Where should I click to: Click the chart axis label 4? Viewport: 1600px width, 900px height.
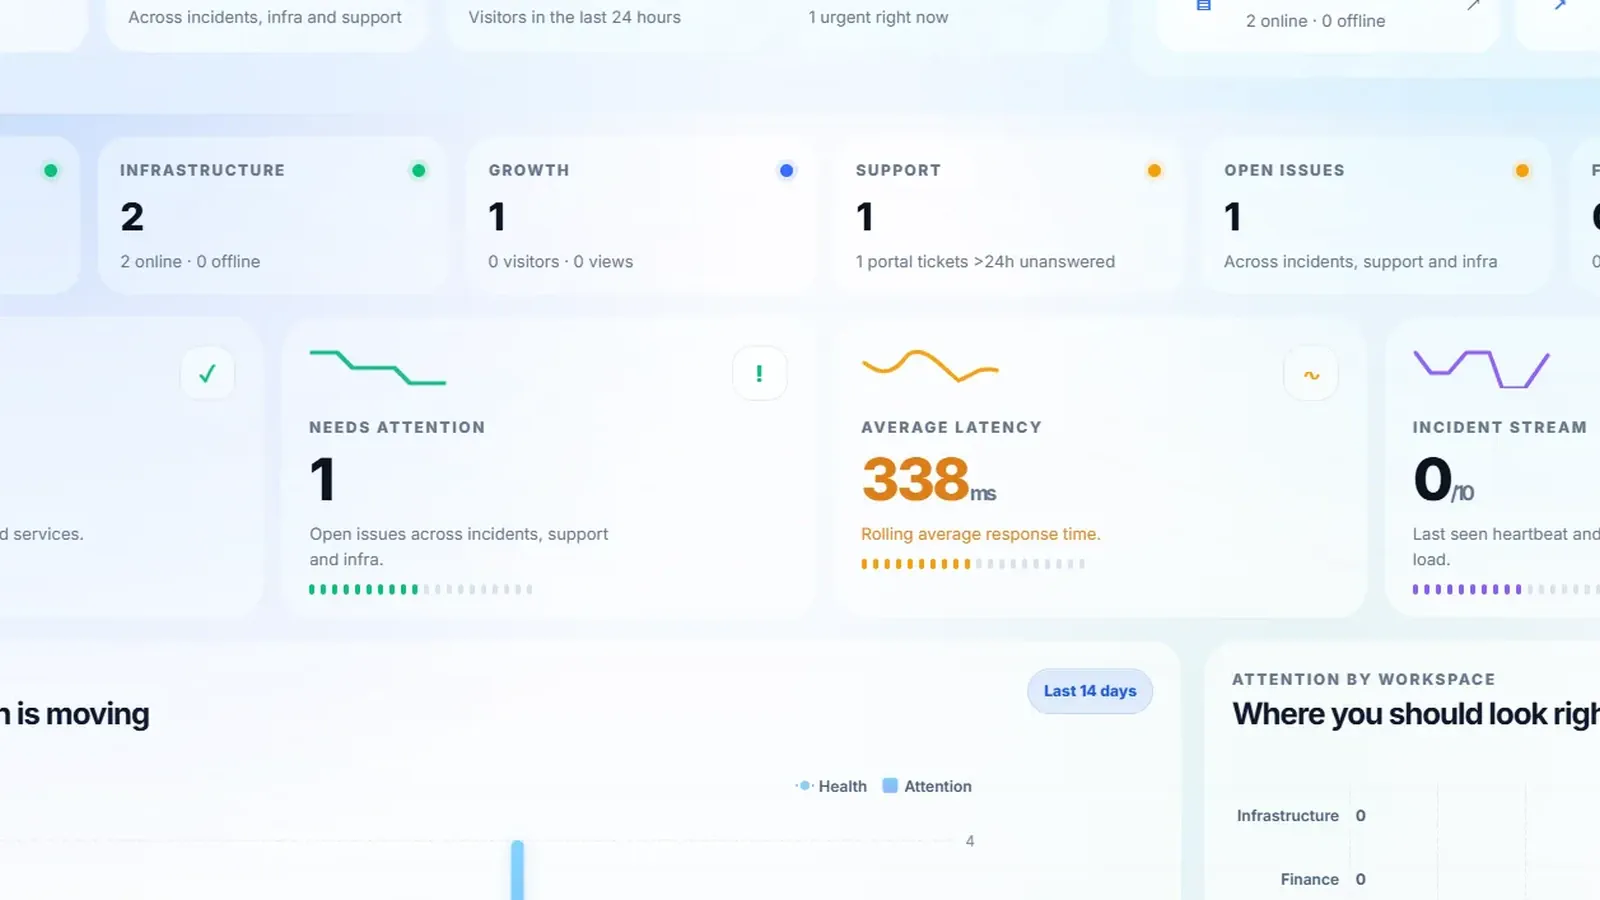coord(970,841)
